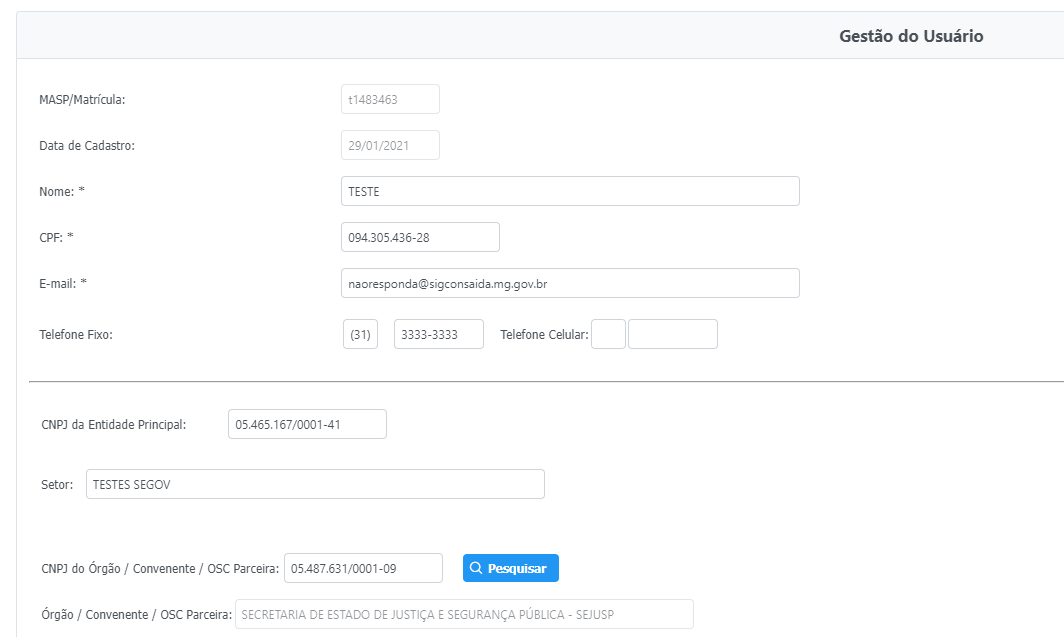
Task: Click the CNPJ do Órgão input 05.487.631/0001-09
Action: point(363,568)
